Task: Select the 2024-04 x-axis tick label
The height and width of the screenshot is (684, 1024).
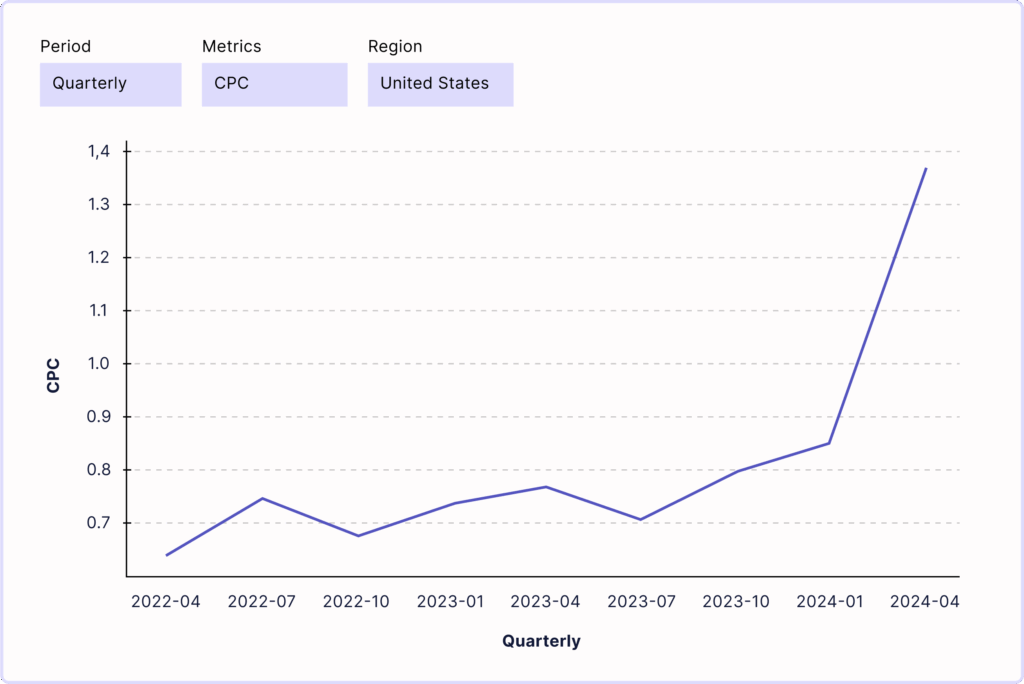Action: tap(925, 602)
